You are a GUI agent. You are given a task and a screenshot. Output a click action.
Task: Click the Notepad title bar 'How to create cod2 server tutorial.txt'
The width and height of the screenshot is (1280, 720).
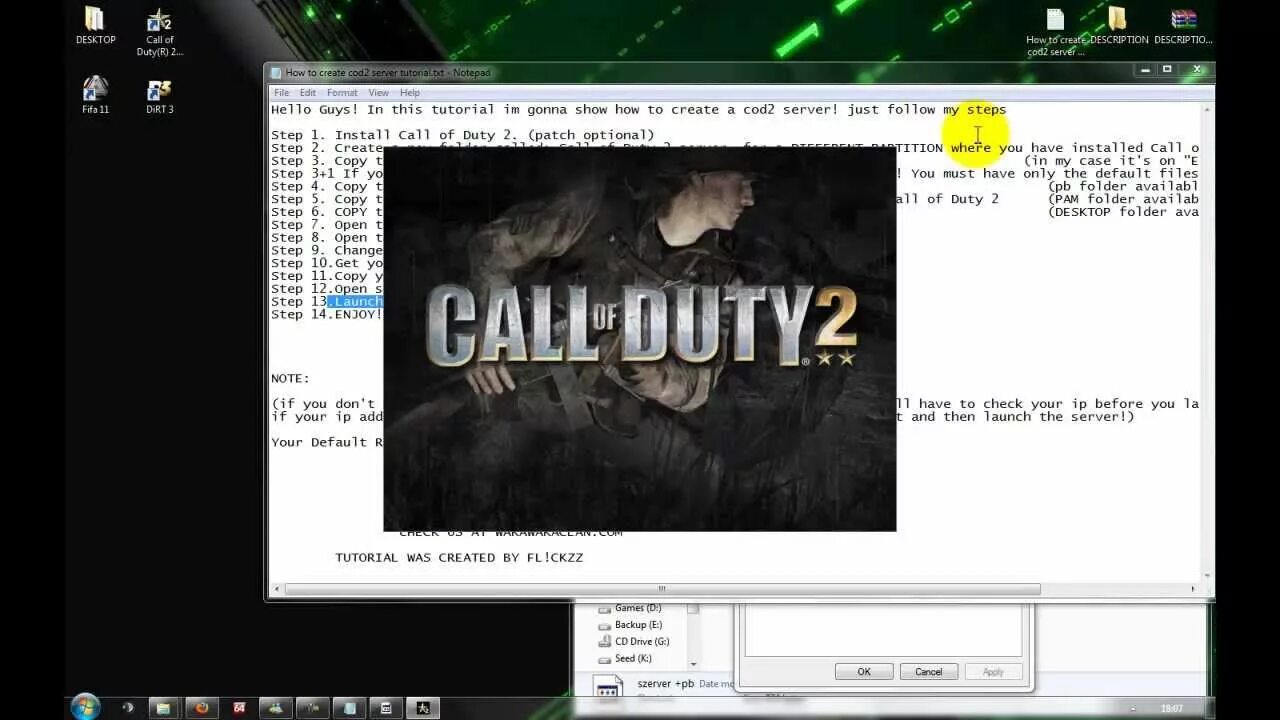pos(388,72)
